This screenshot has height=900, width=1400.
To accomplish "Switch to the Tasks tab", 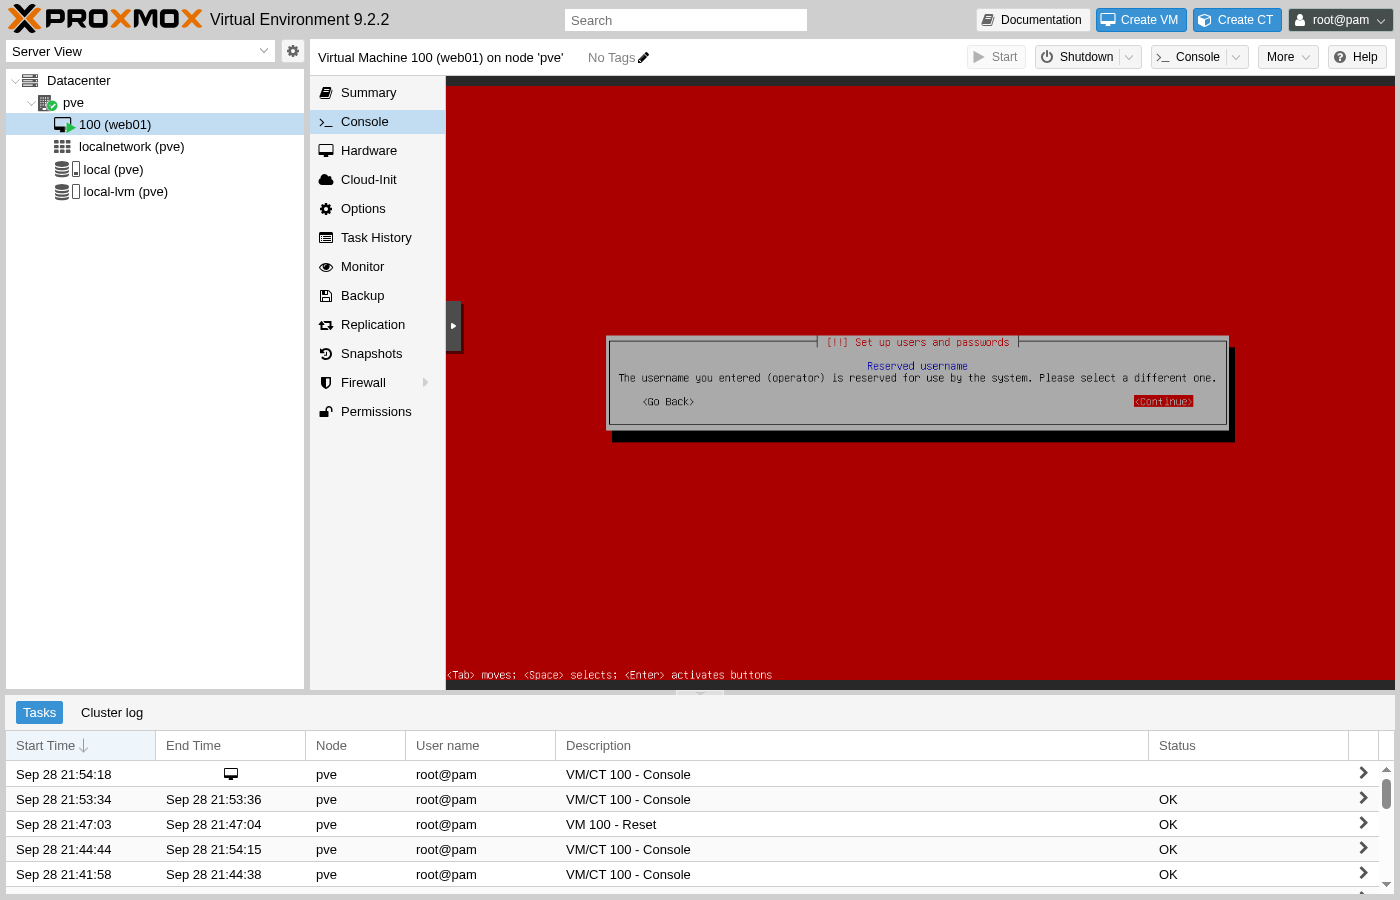I will coord(39,713).
